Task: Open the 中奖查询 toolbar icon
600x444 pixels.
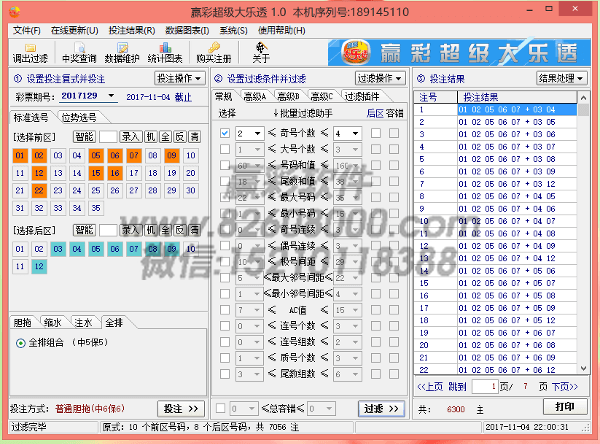Action: 79,53
